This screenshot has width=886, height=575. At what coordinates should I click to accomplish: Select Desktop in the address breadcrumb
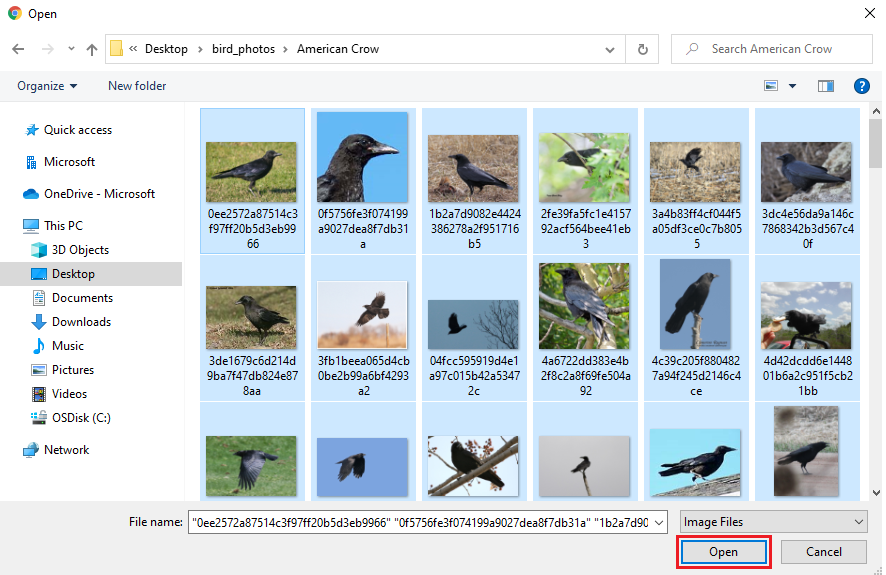click(166, 49)
